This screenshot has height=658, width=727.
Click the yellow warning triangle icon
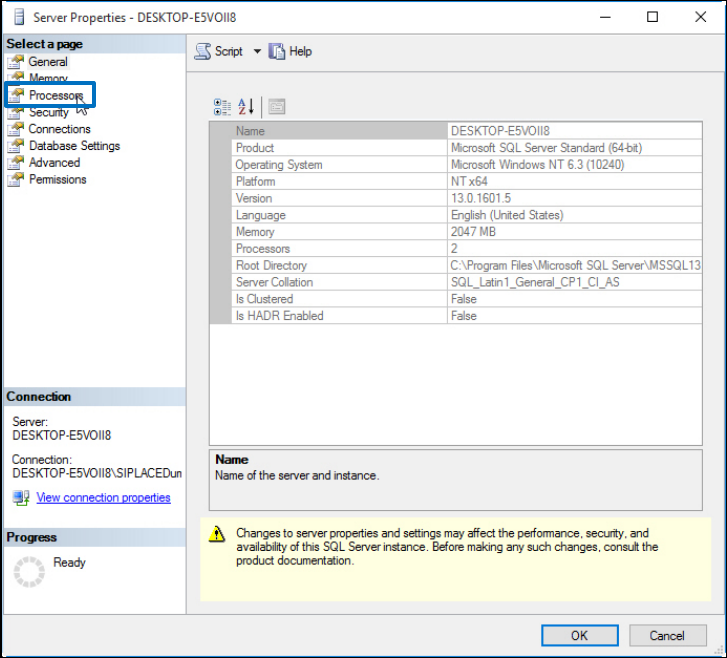tap(217, 534)
